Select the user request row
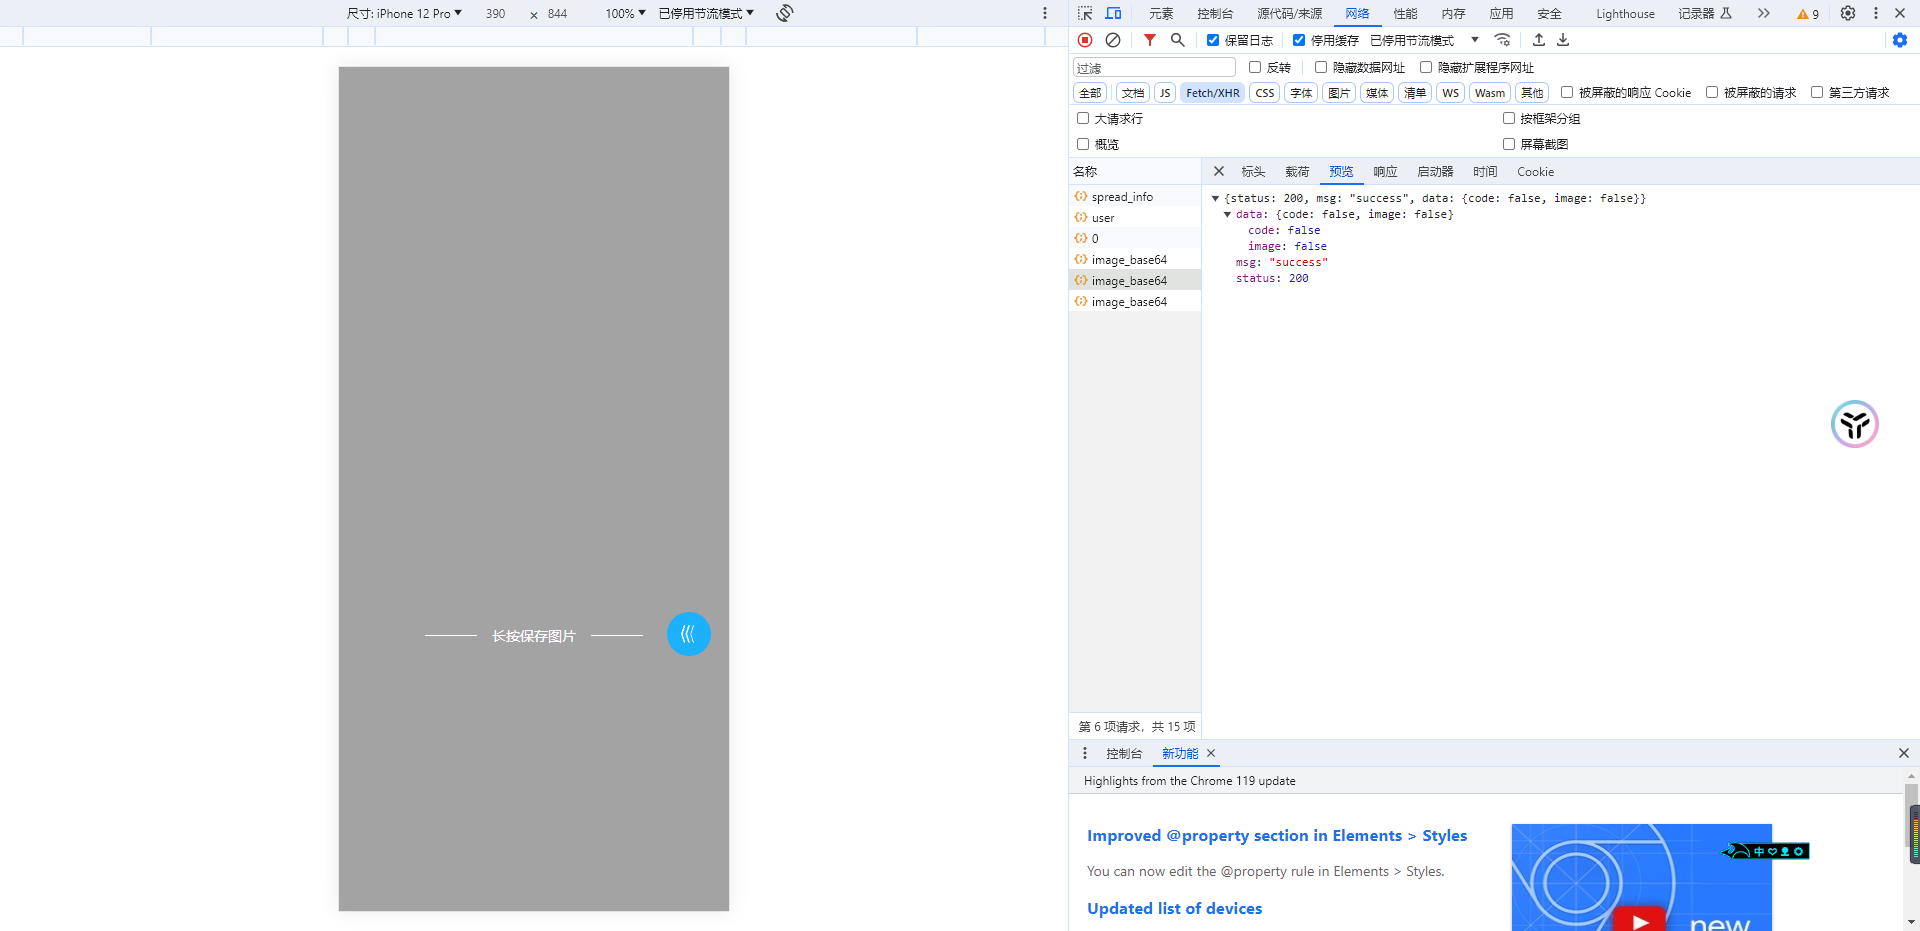Image resolution: width=1920 pixels, height=931 pixels. click(x=1135, y=217)
